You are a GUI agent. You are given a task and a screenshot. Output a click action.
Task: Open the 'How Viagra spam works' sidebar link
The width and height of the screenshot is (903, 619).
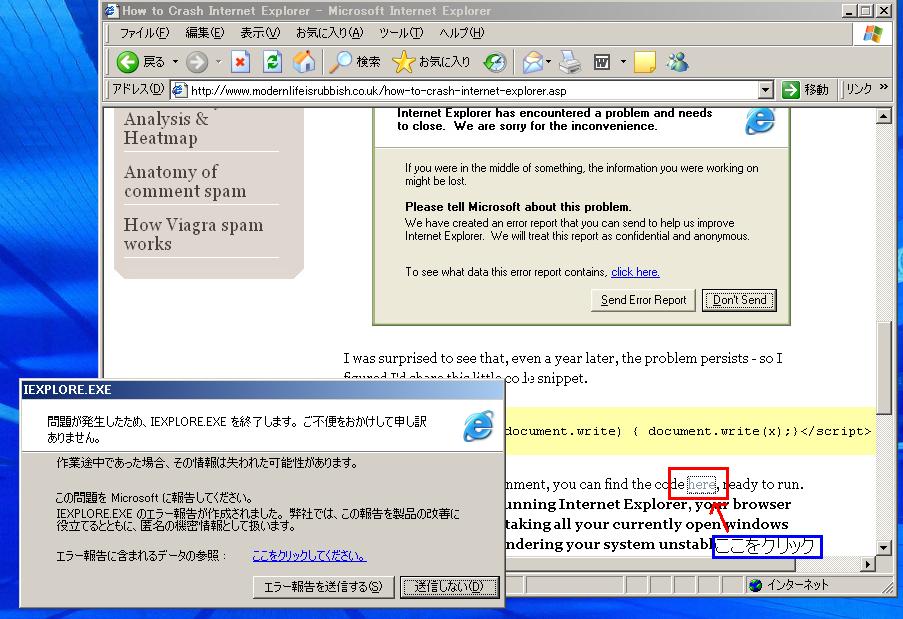click(x=194, y=234)
